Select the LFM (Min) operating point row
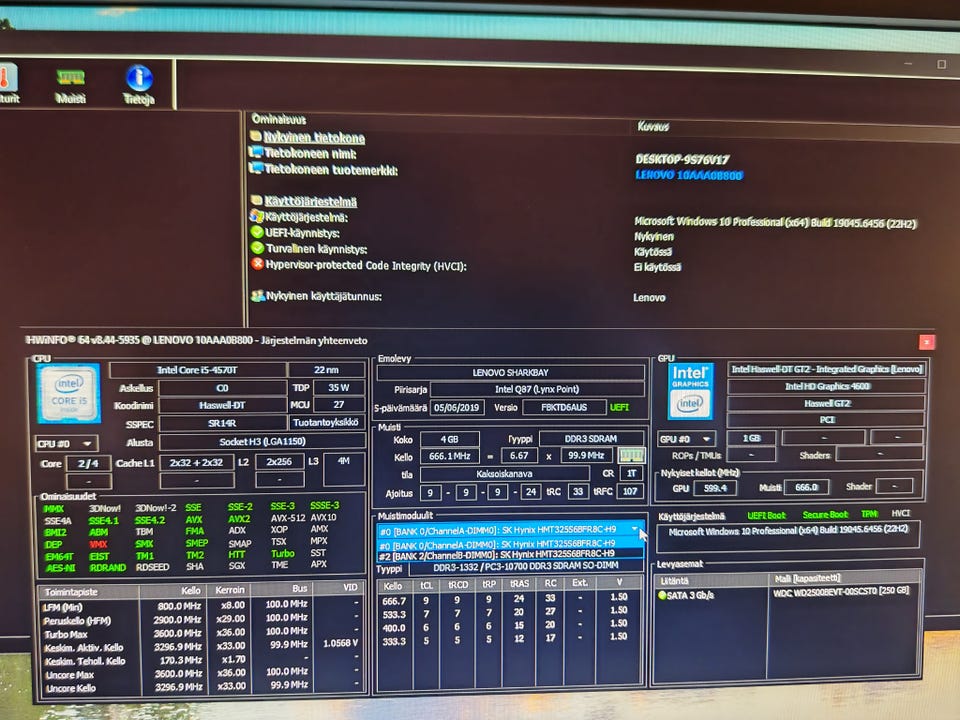This screenshot has height=720, width=960. pos(201,606)
